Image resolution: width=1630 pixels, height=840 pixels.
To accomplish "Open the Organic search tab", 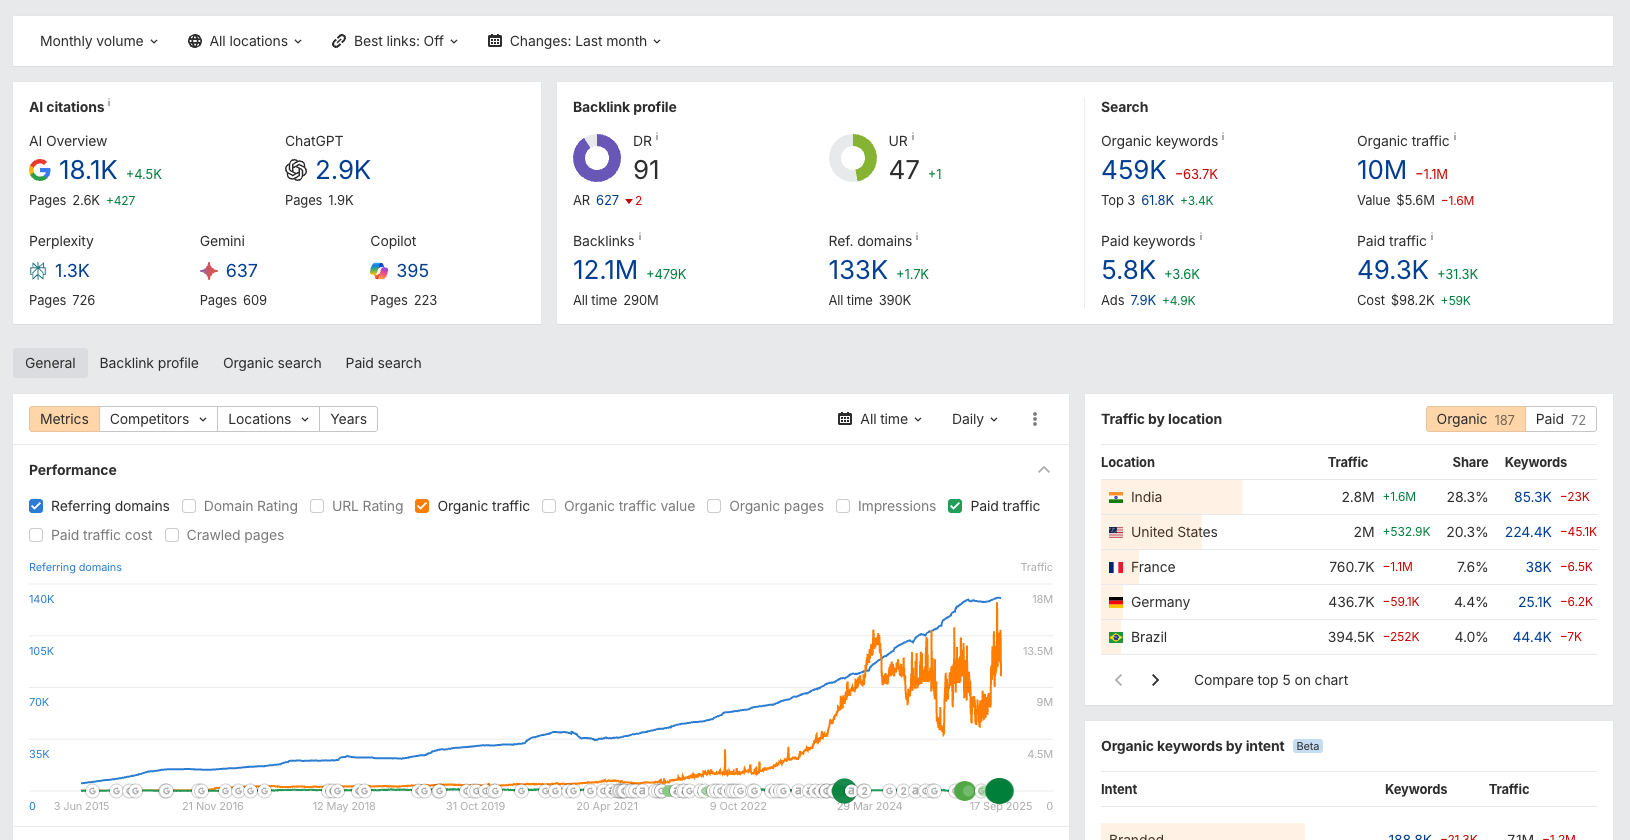I will 272,363.
